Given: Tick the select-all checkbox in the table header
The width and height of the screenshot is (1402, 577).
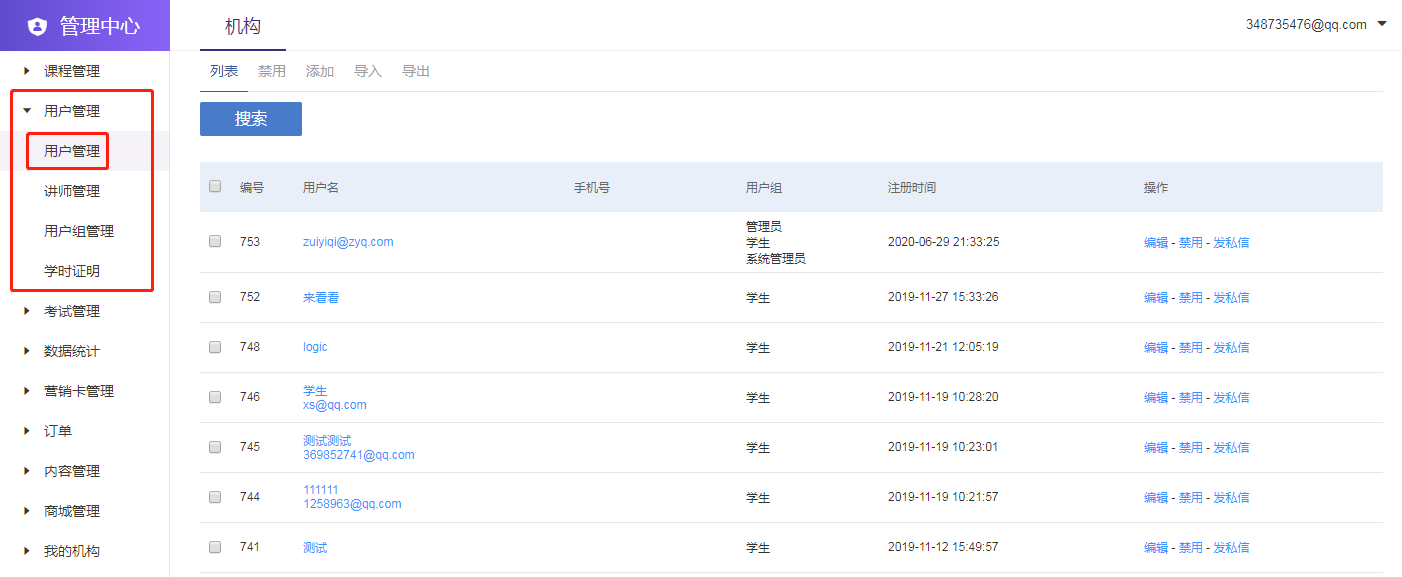Looking at the screenshot, I should point(215,186).
